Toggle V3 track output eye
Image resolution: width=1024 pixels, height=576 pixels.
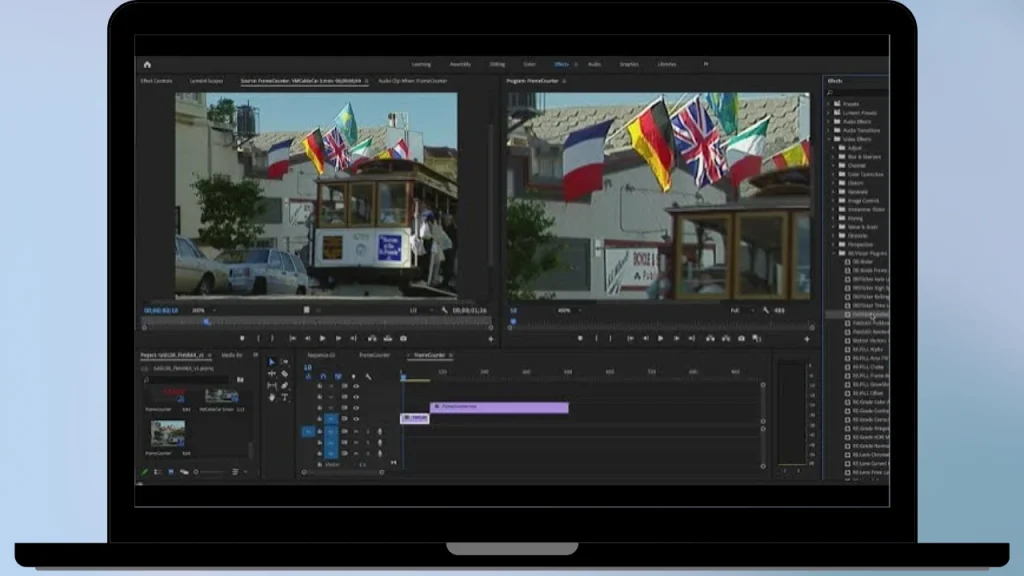pos(356,396)
